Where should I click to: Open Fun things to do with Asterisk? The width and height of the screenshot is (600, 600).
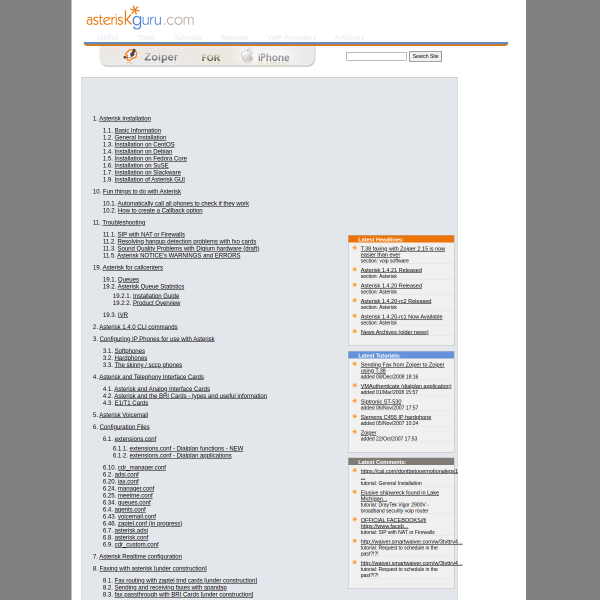click(142, 191)
